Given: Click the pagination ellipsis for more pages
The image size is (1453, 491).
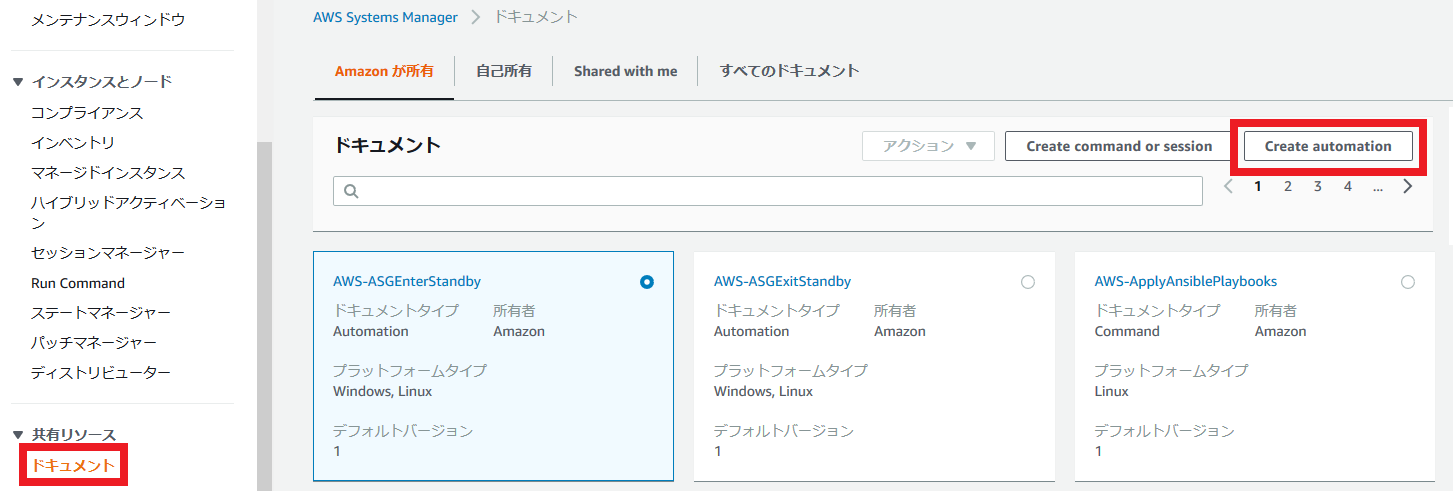Looking at the screenshot, I should pyautogui.click(x=1378, y=186).
